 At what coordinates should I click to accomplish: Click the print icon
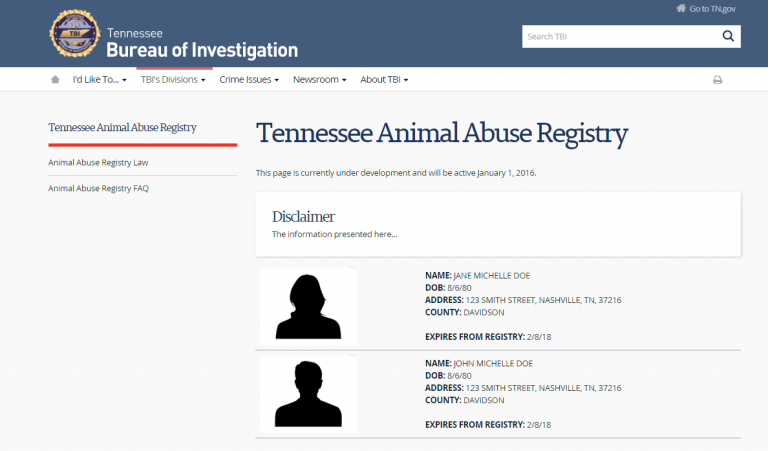717,80
